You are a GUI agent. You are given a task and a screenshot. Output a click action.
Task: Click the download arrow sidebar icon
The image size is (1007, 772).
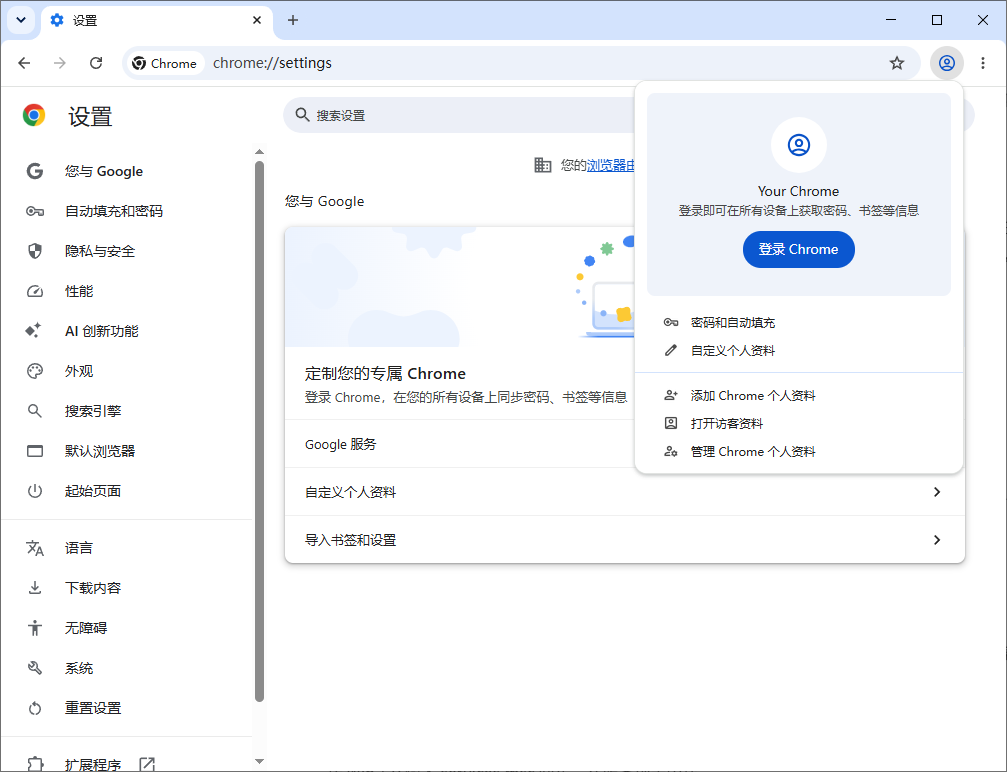click(x=35, y=588)
